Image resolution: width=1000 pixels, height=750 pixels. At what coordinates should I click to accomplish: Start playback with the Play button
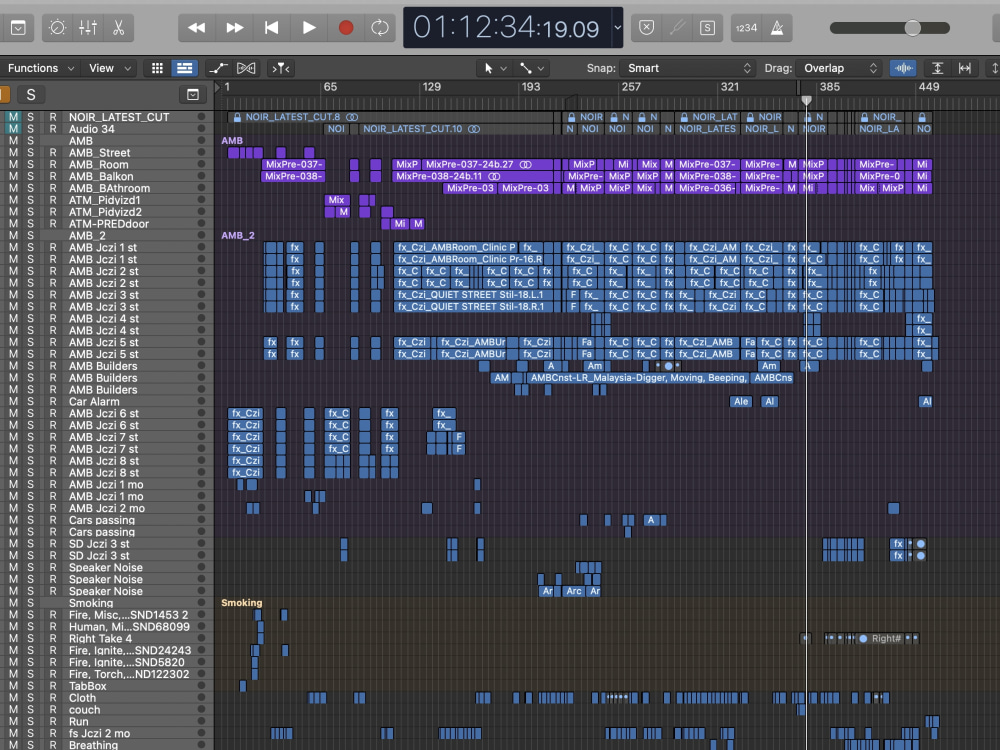pyautogui.click(x=309, y=27)
